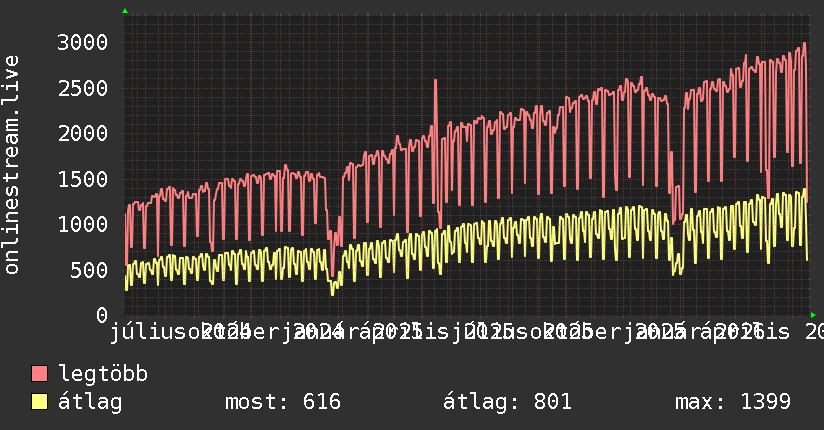Click the 2000 y-axis label
Viewport: 824px width, 430px height.
coord(83,134)
